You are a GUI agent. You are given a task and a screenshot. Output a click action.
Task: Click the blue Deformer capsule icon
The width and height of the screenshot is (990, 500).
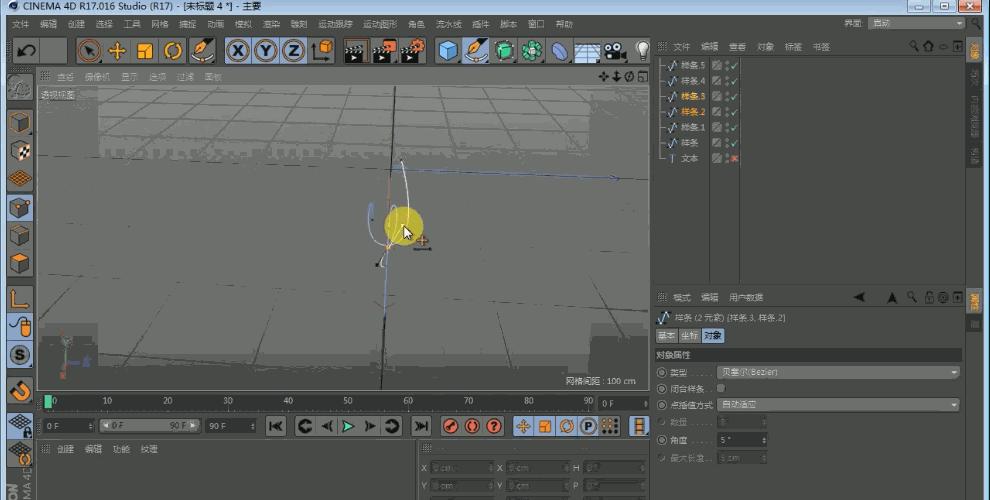(x=559, y=51)
